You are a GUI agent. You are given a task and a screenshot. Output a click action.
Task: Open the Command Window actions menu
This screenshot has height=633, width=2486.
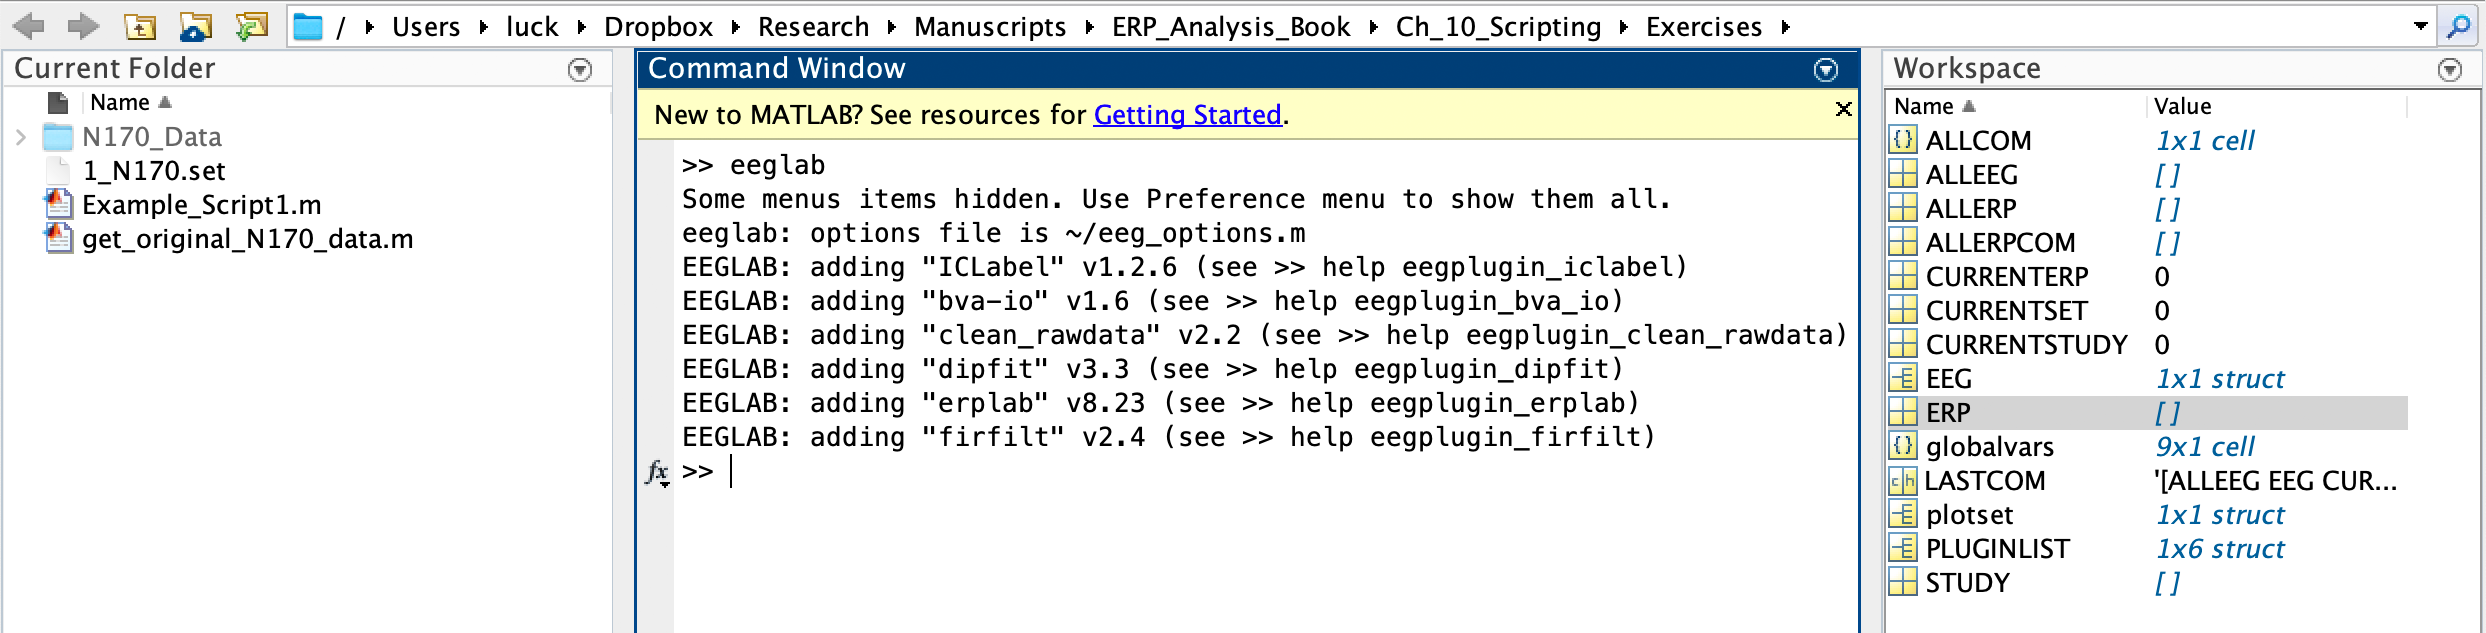pyautogui.click(x=1826, y=70)
